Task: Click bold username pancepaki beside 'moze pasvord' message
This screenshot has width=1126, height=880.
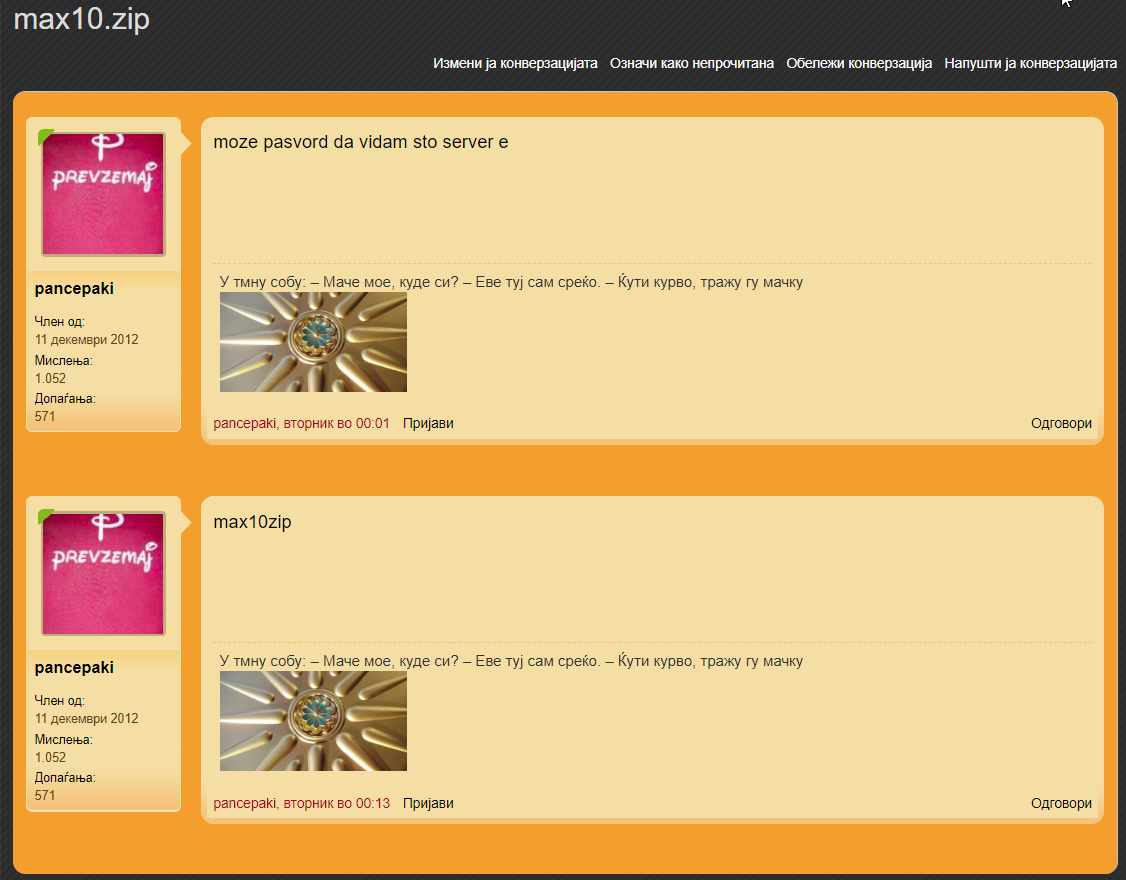Action: click(74, 289)
